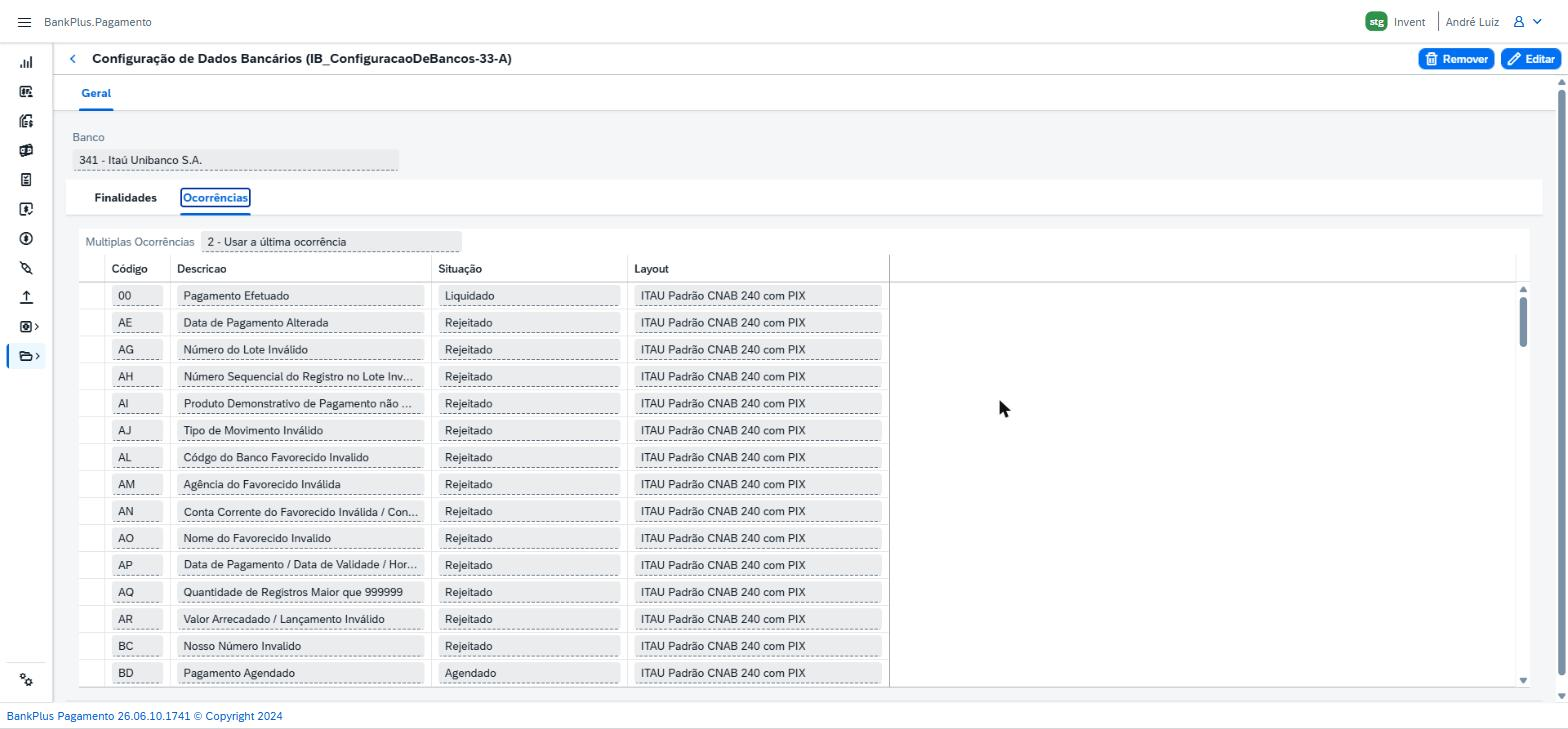
Task: Click the upload arrow icon in sidebar
Action: (x=26, y=297)
